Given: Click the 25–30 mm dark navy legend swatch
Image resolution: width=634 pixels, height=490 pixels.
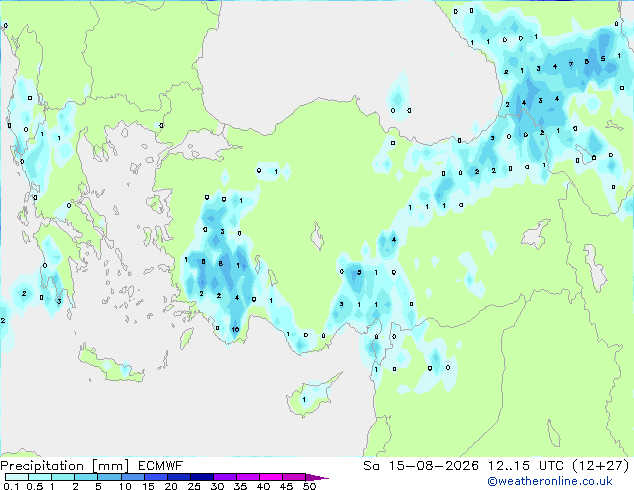Looking at the screenshot, I should tap(202, 477).
